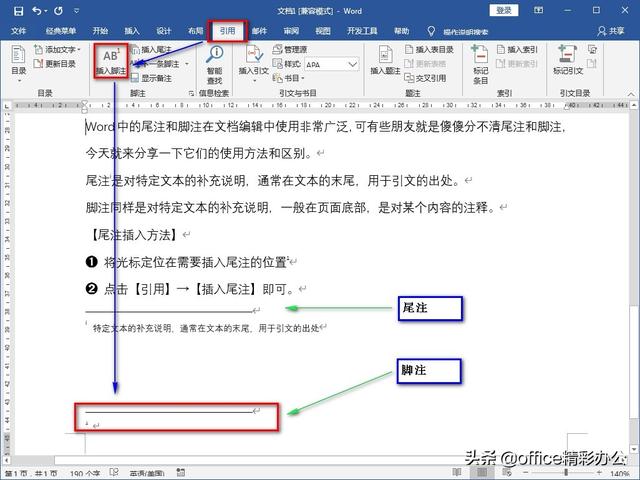
Task: Click 更新目录 button
Action: pyautogui.click(x=55, y=64)
